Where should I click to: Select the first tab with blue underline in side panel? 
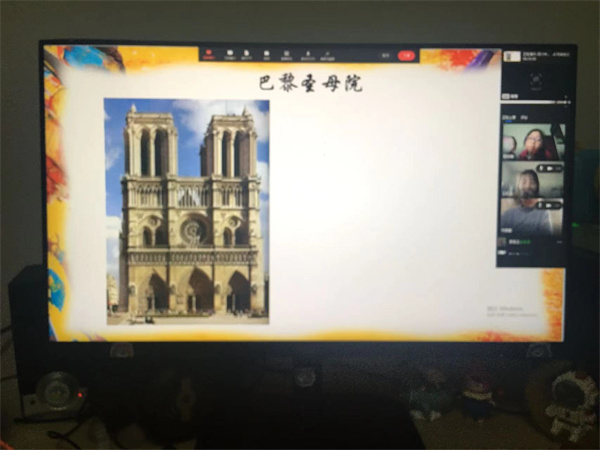(x=509, y=118)
